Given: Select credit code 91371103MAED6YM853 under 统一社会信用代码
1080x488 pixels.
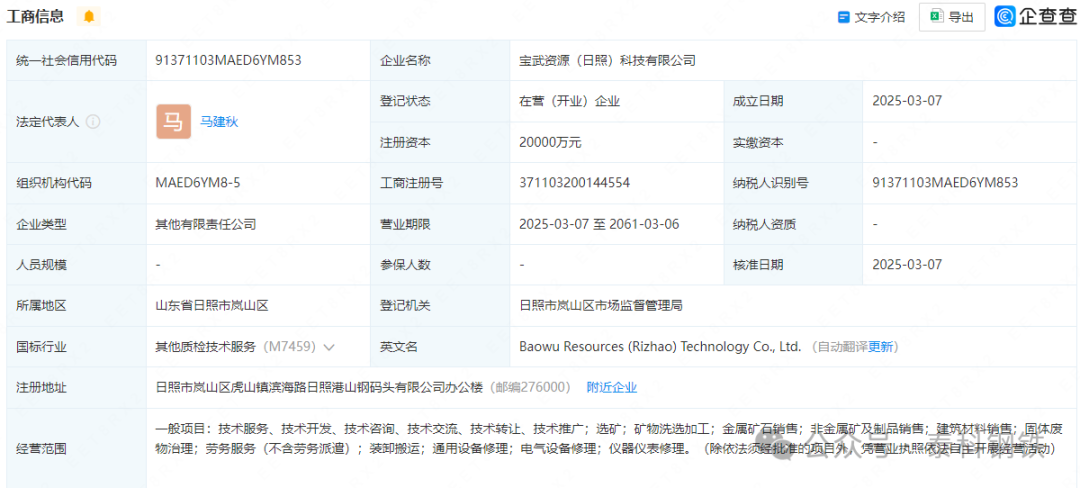Looking at the screenshot, I should point(229,60).
